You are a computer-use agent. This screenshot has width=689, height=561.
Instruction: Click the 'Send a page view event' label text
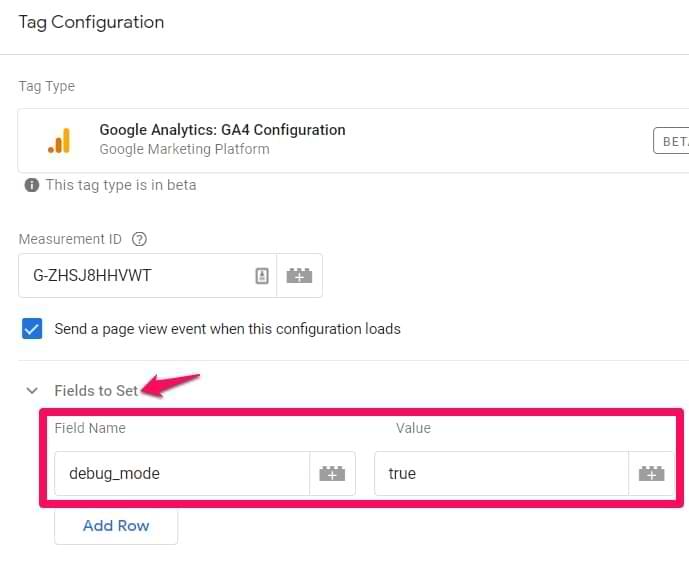(227, 329)
